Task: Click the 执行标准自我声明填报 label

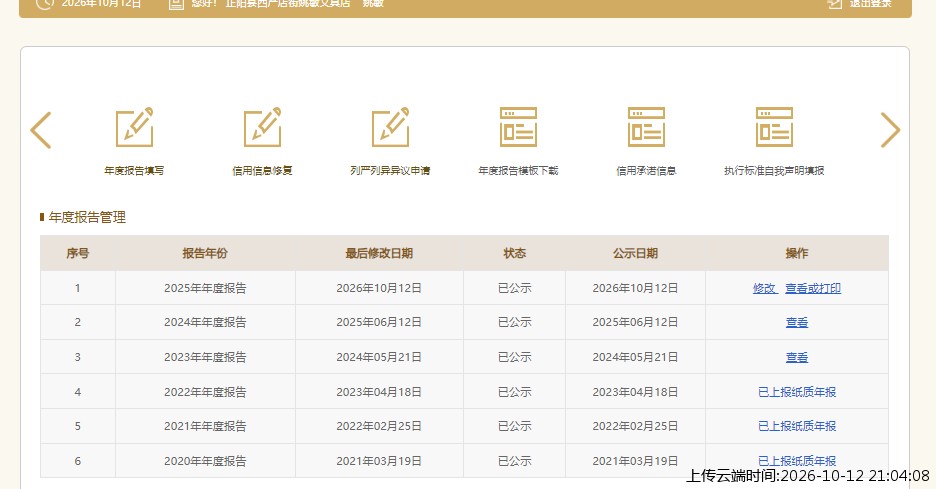Action: coord(774,171)
